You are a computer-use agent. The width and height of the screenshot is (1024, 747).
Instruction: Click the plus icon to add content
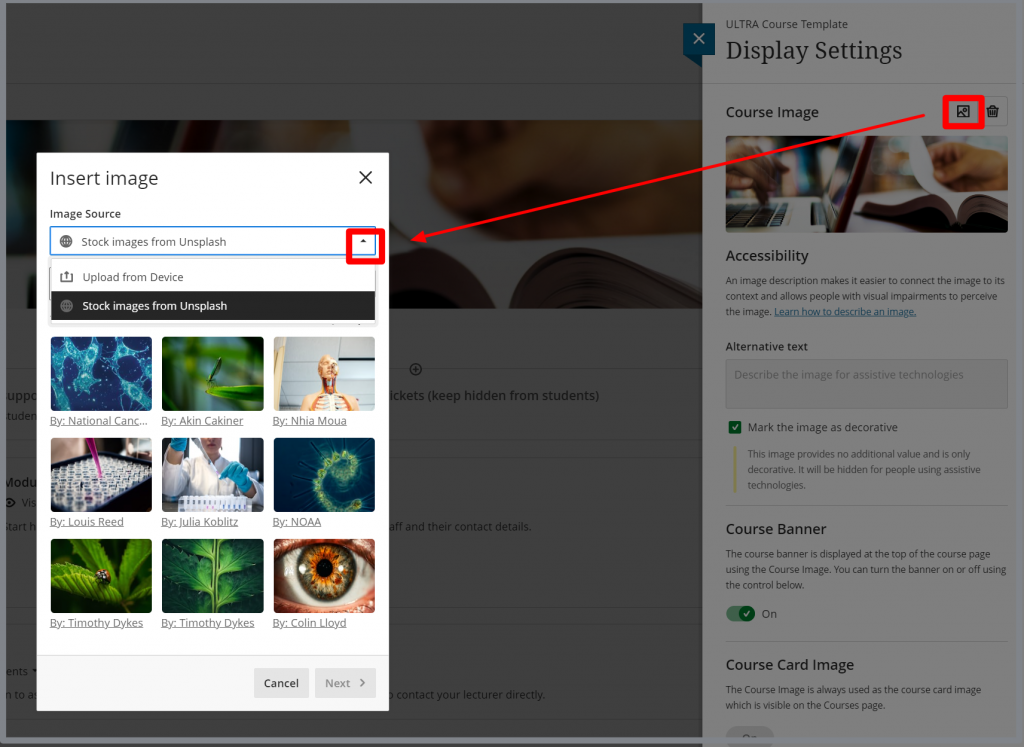tap(416, 369)
